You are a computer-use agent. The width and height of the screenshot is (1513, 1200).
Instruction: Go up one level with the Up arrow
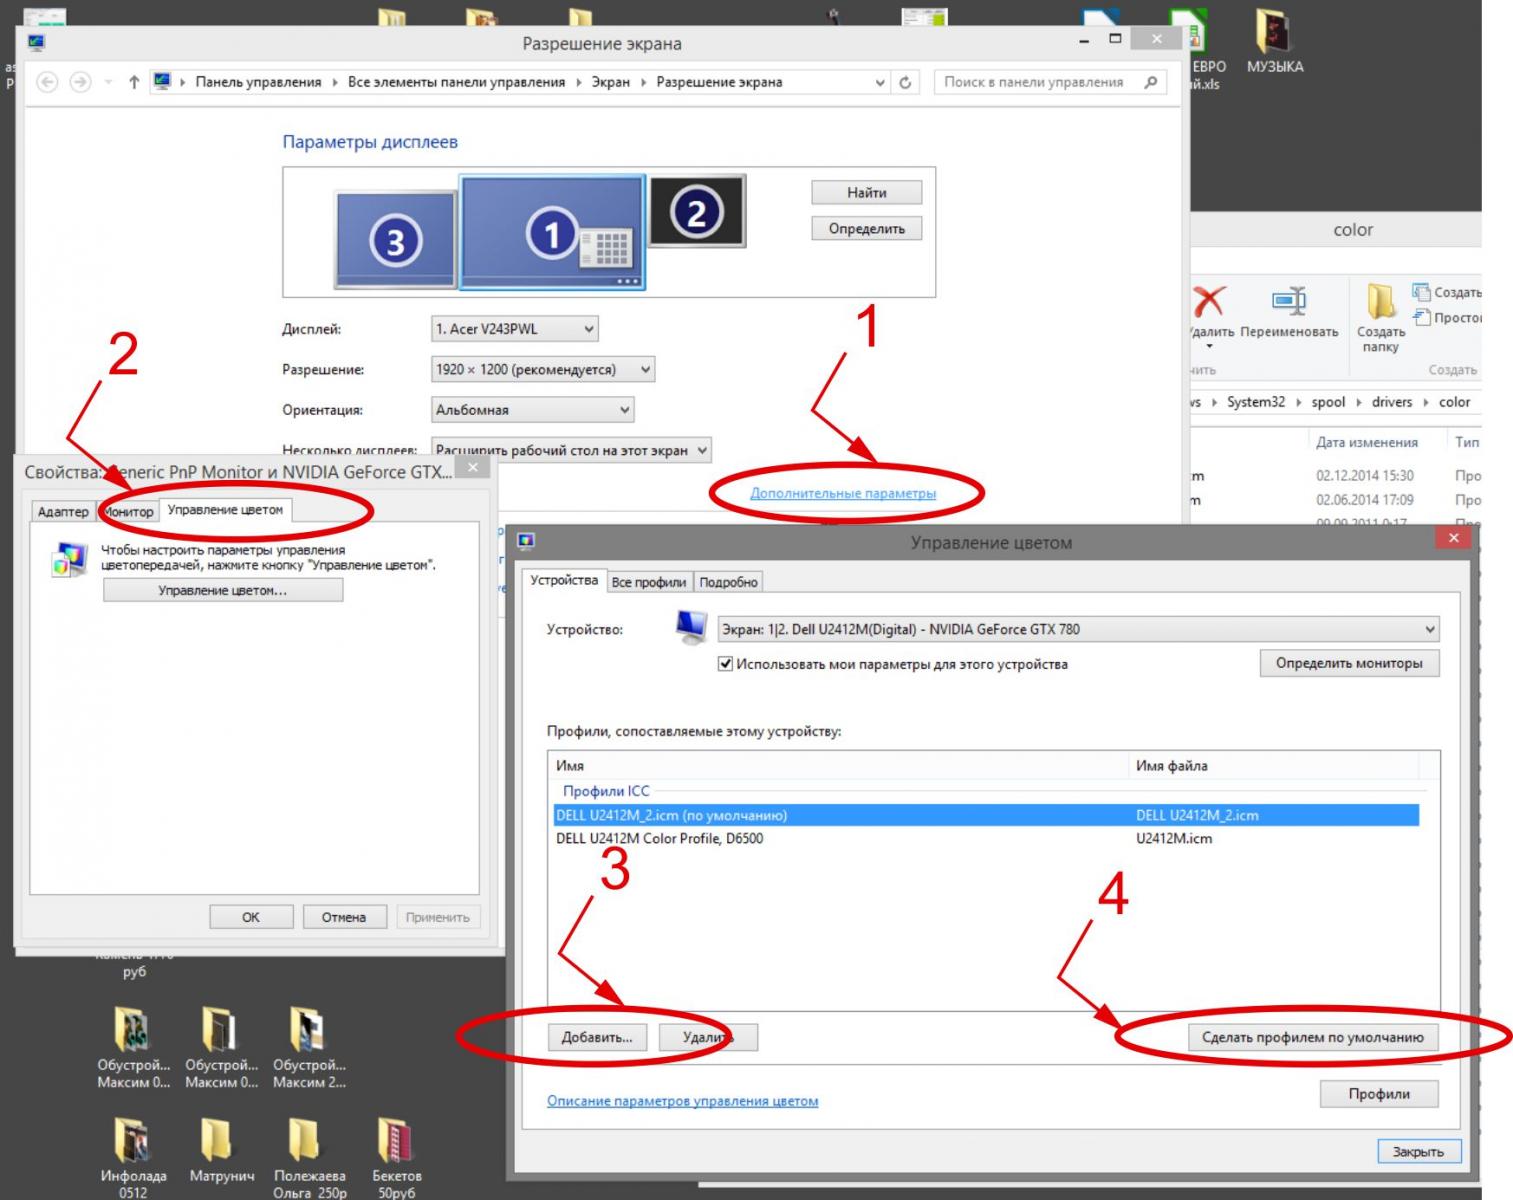click(x=134, y=82)
